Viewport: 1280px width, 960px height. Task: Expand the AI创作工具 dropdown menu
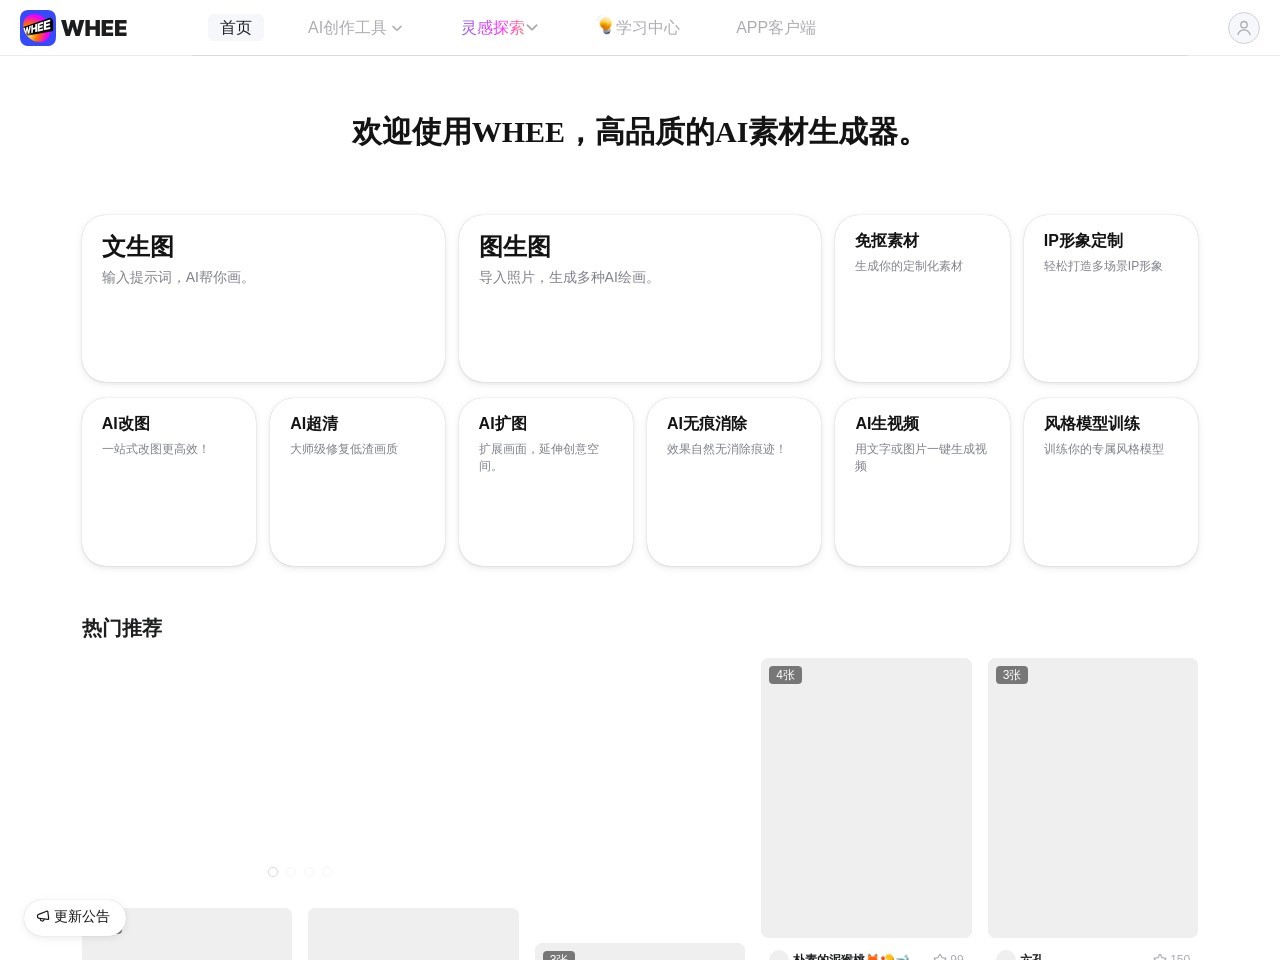355,28
